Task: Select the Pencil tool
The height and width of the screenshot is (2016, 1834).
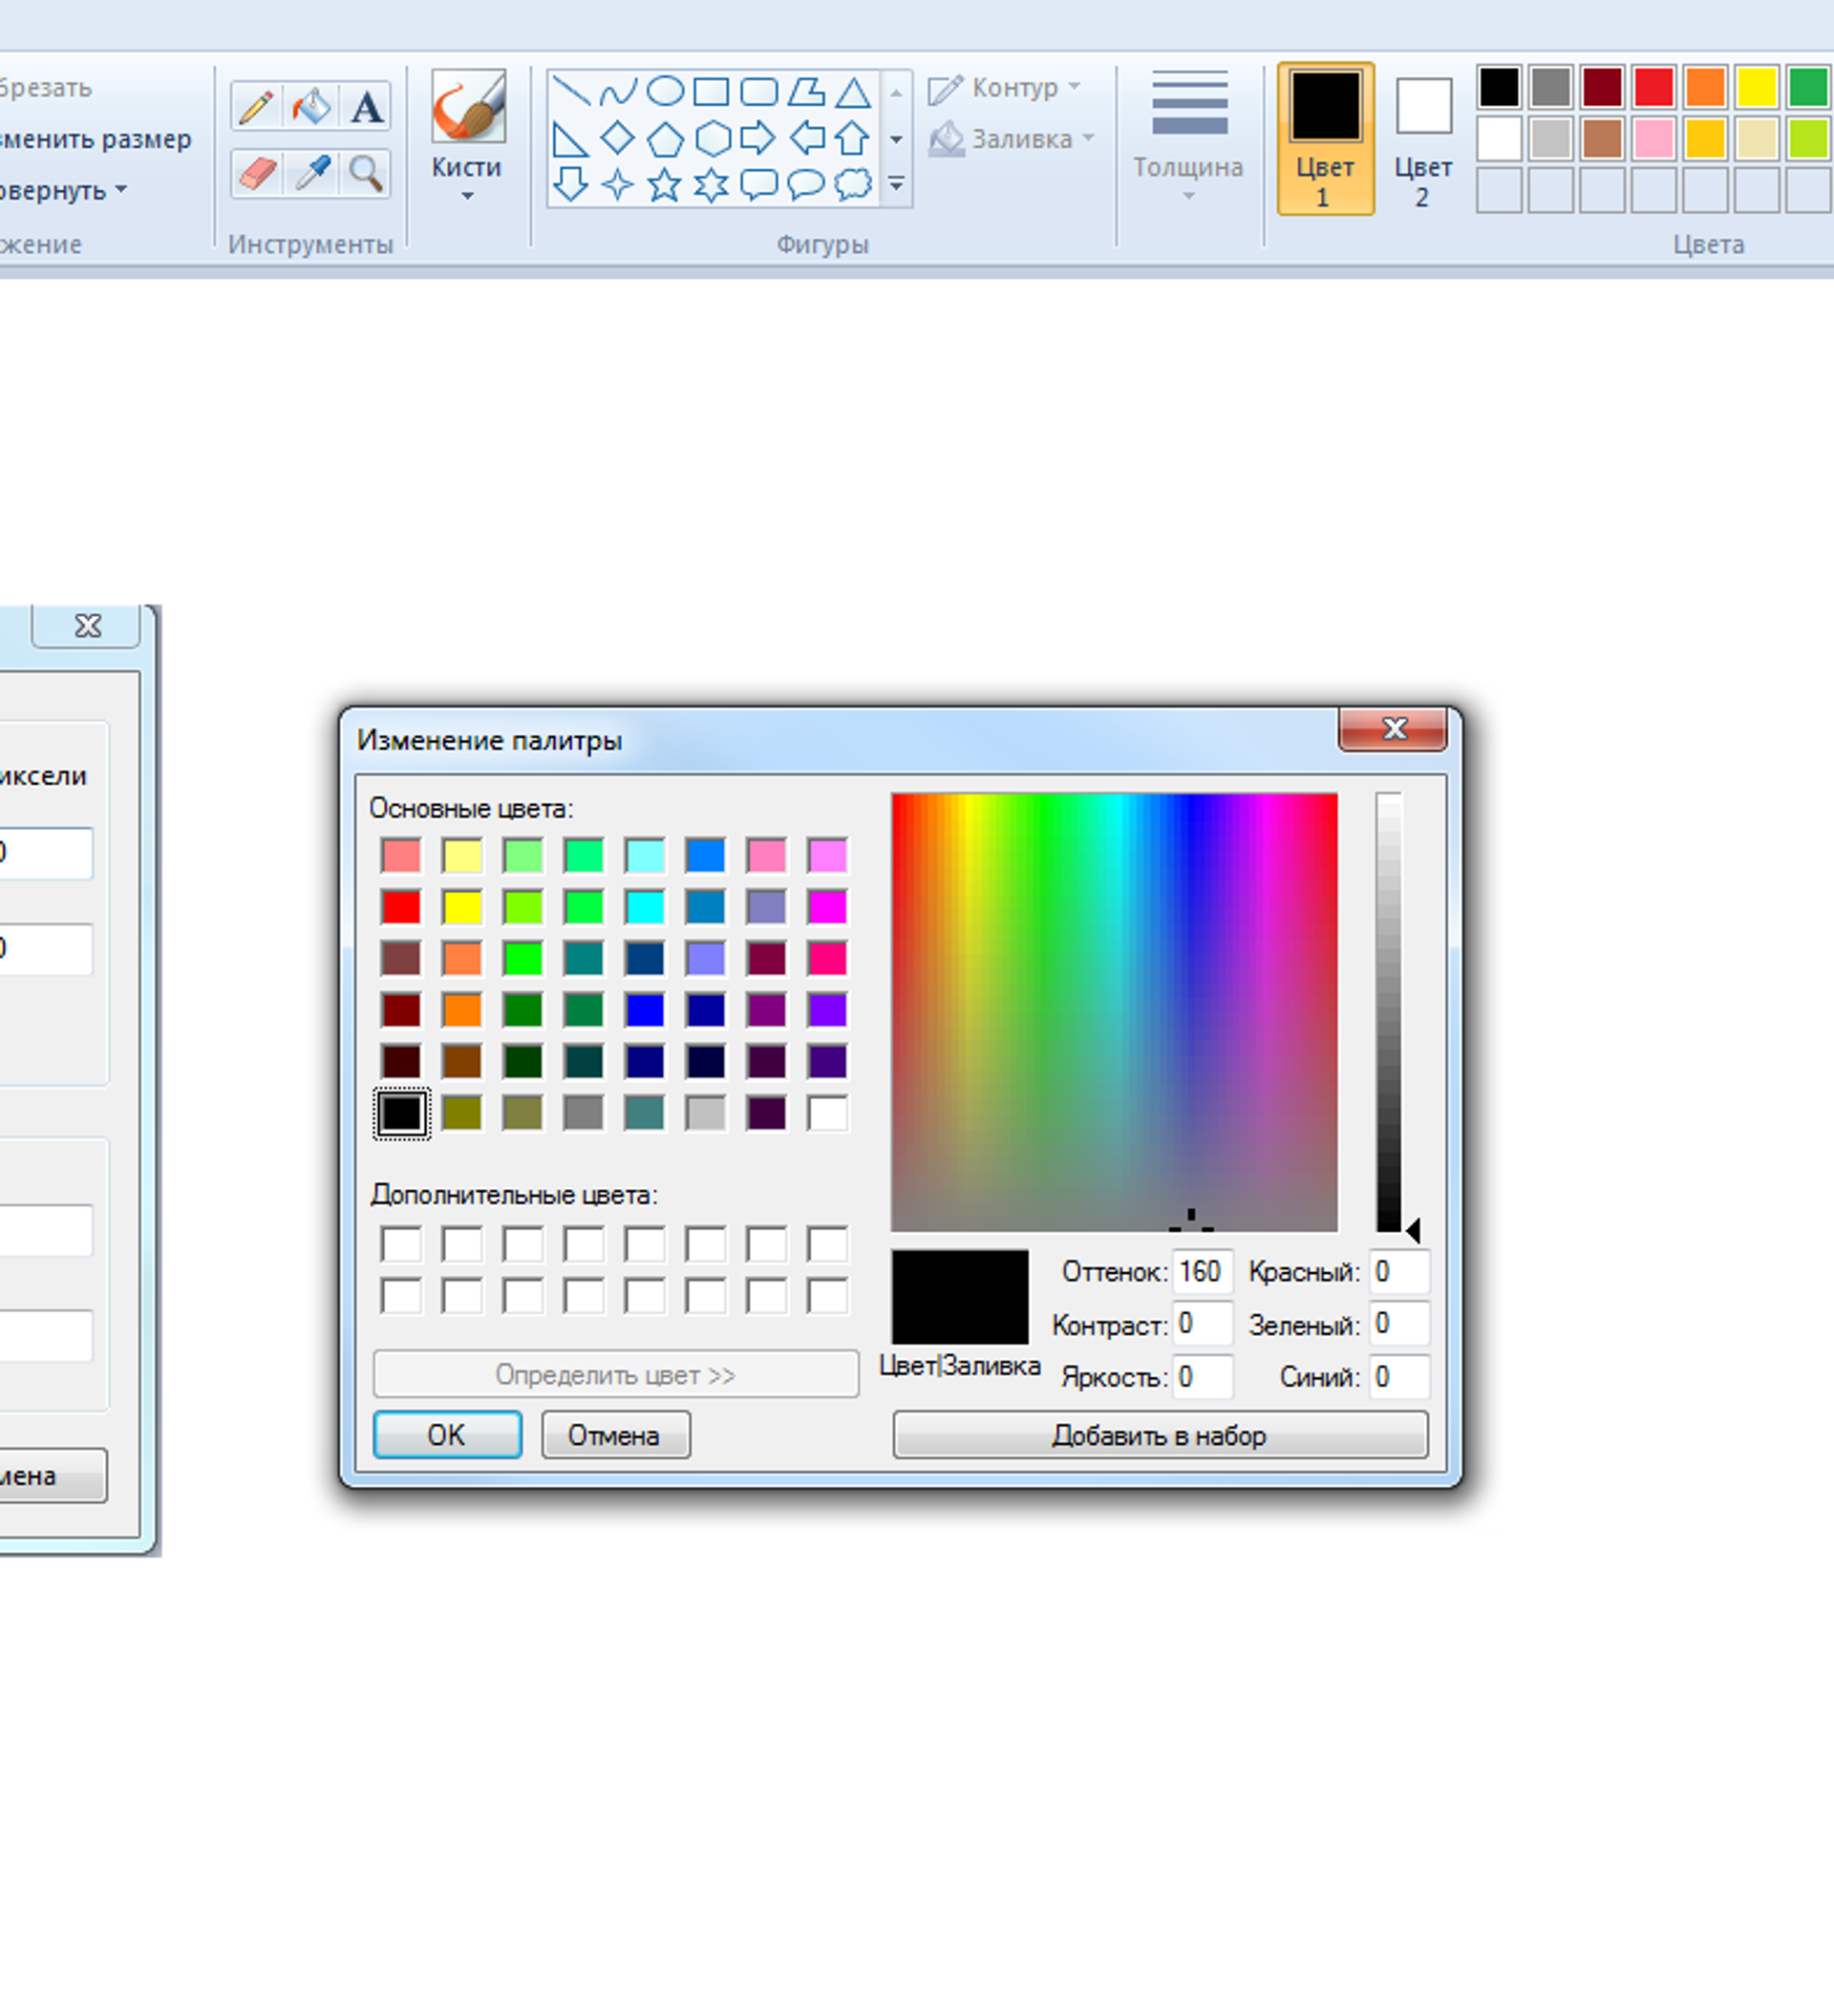Action: (x=256, y=106)
